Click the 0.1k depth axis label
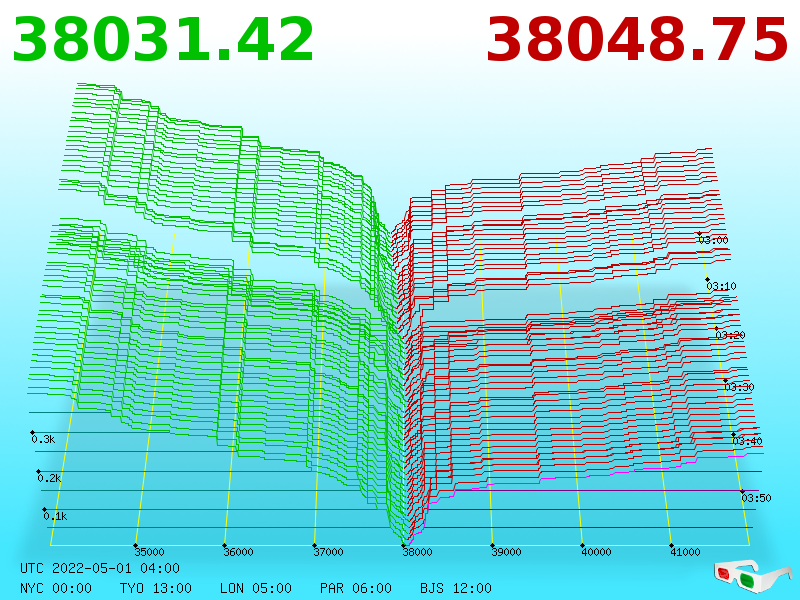 (x=56, y=516)
